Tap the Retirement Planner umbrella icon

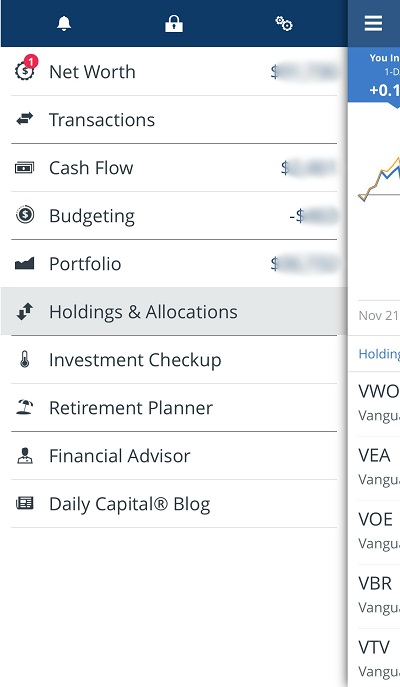click(x=25, y=407)
